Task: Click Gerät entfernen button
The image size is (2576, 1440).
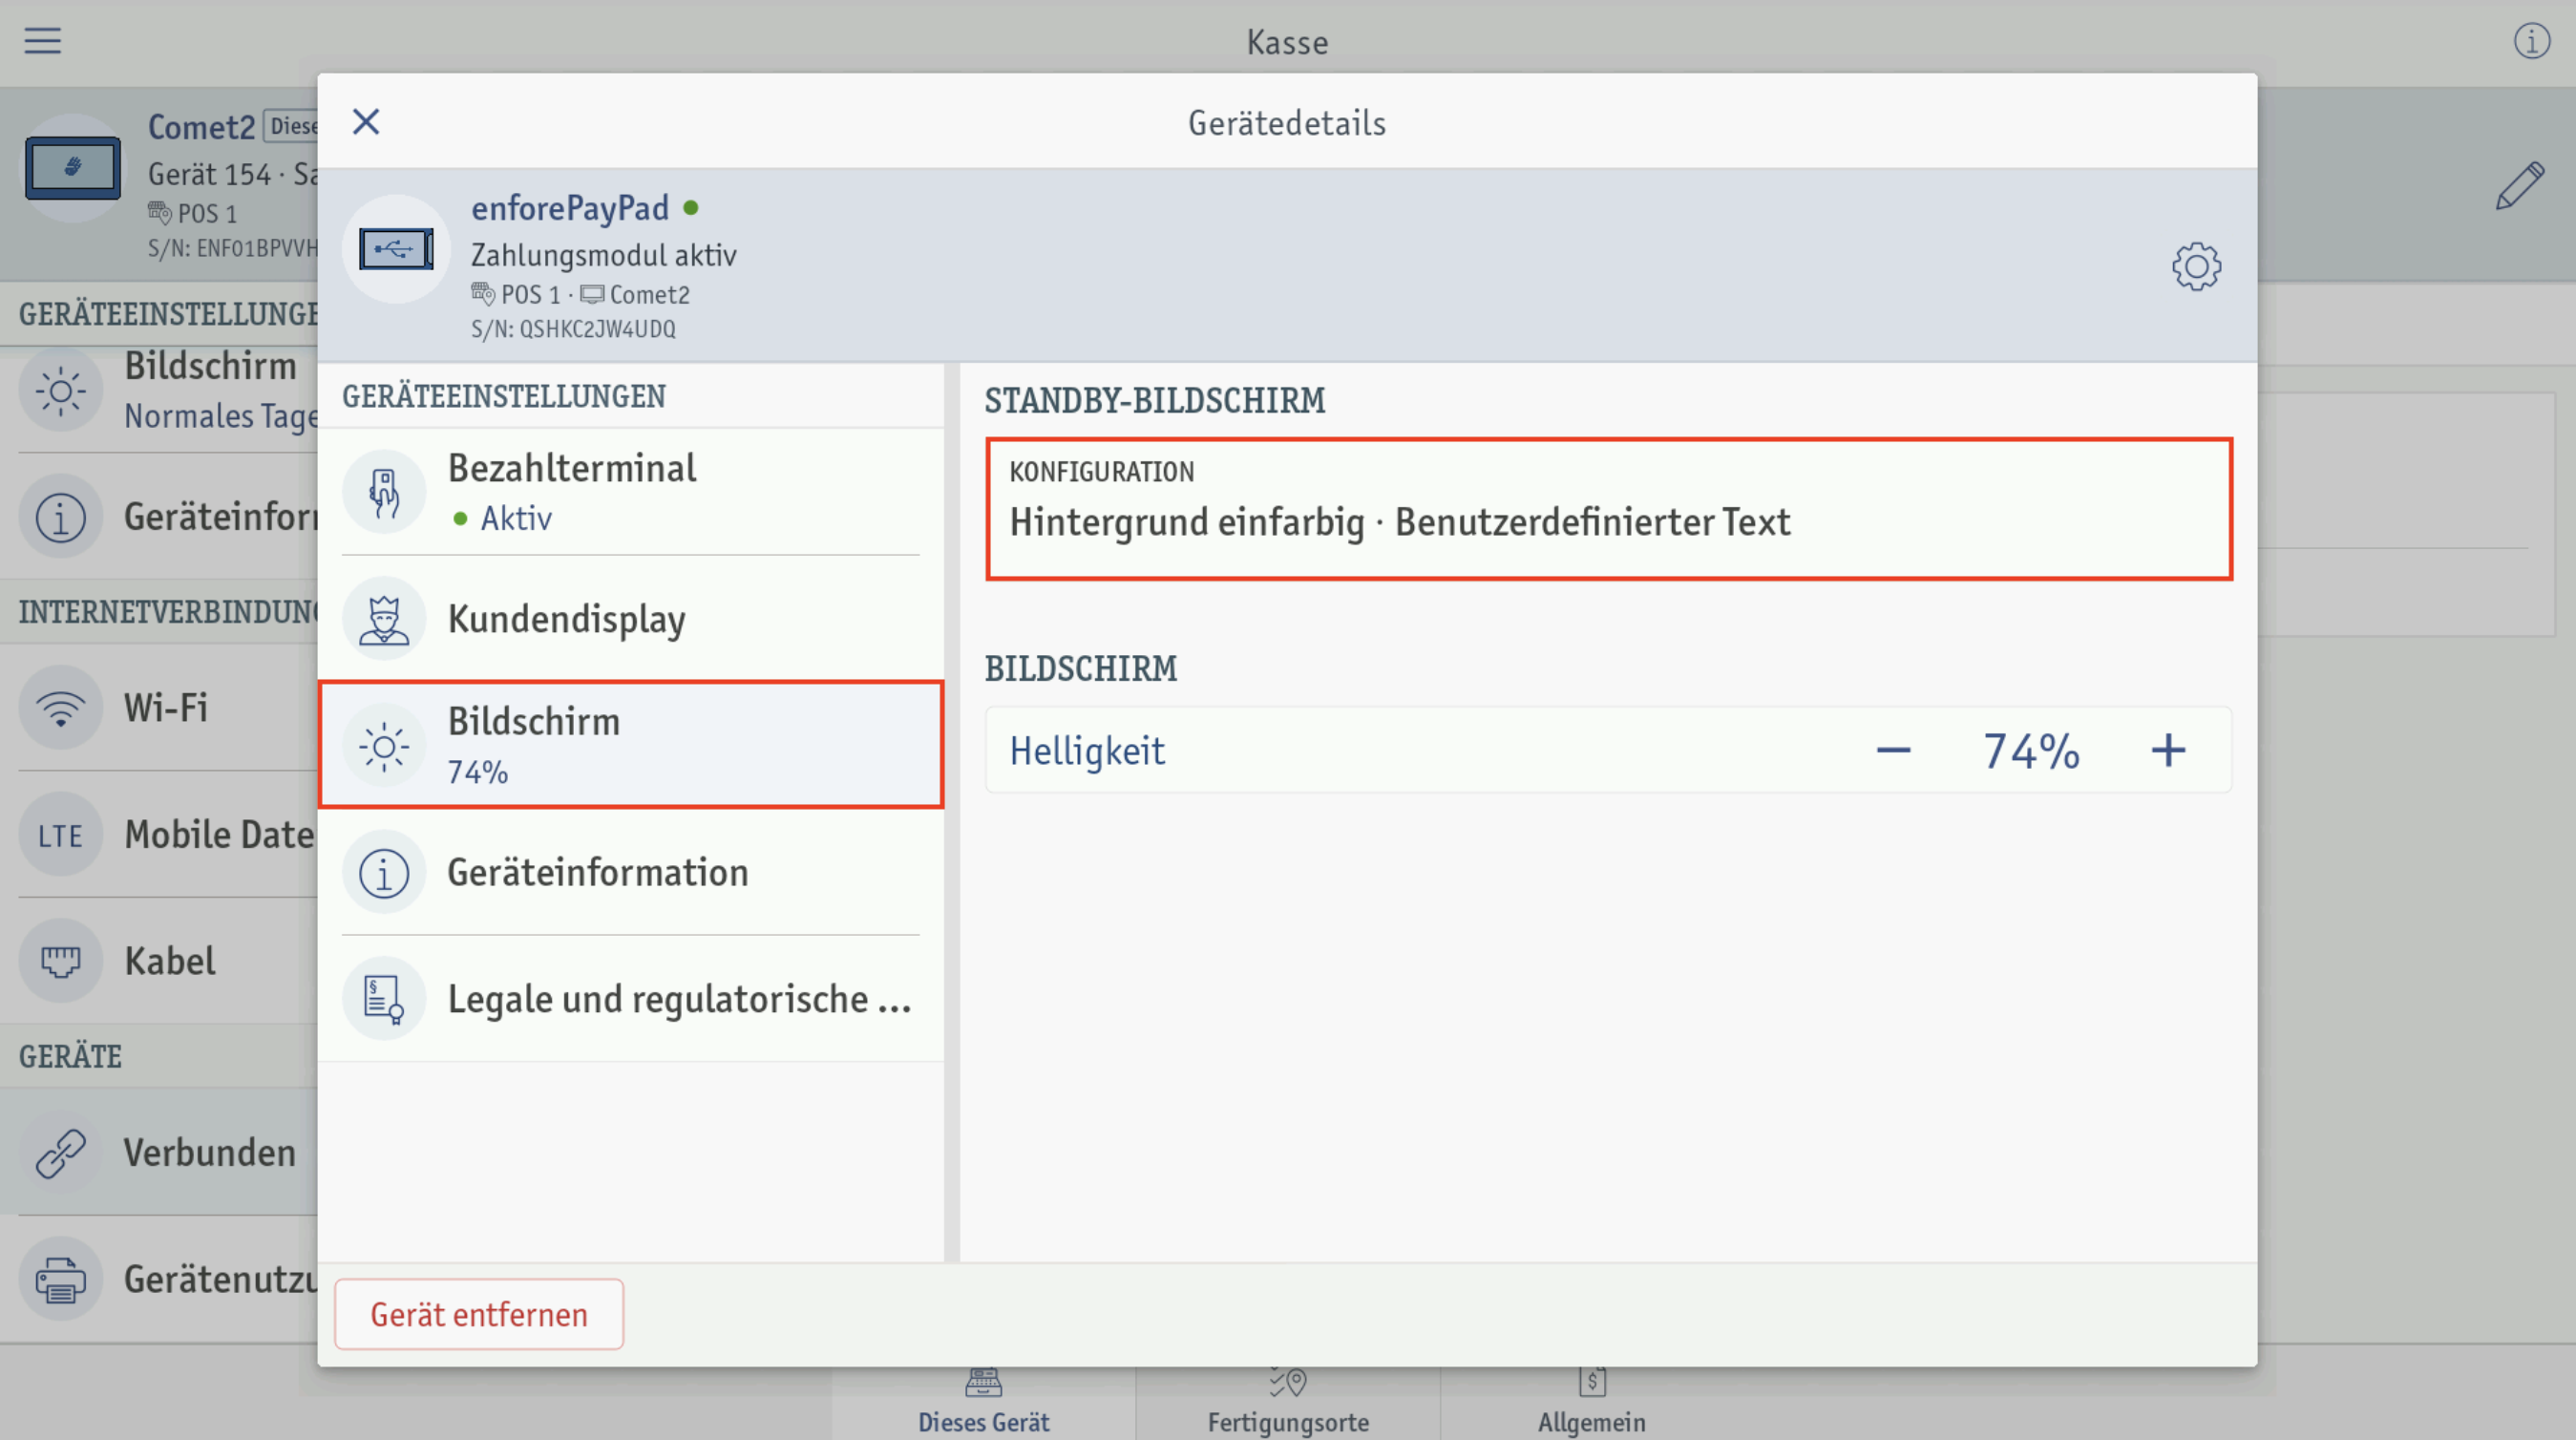Action: 479,1314
